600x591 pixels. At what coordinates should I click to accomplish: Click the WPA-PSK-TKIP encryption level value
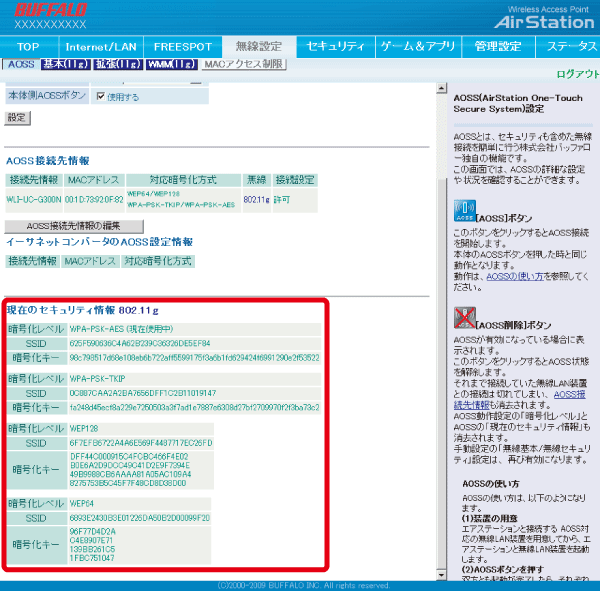click(x=97, y=379)
